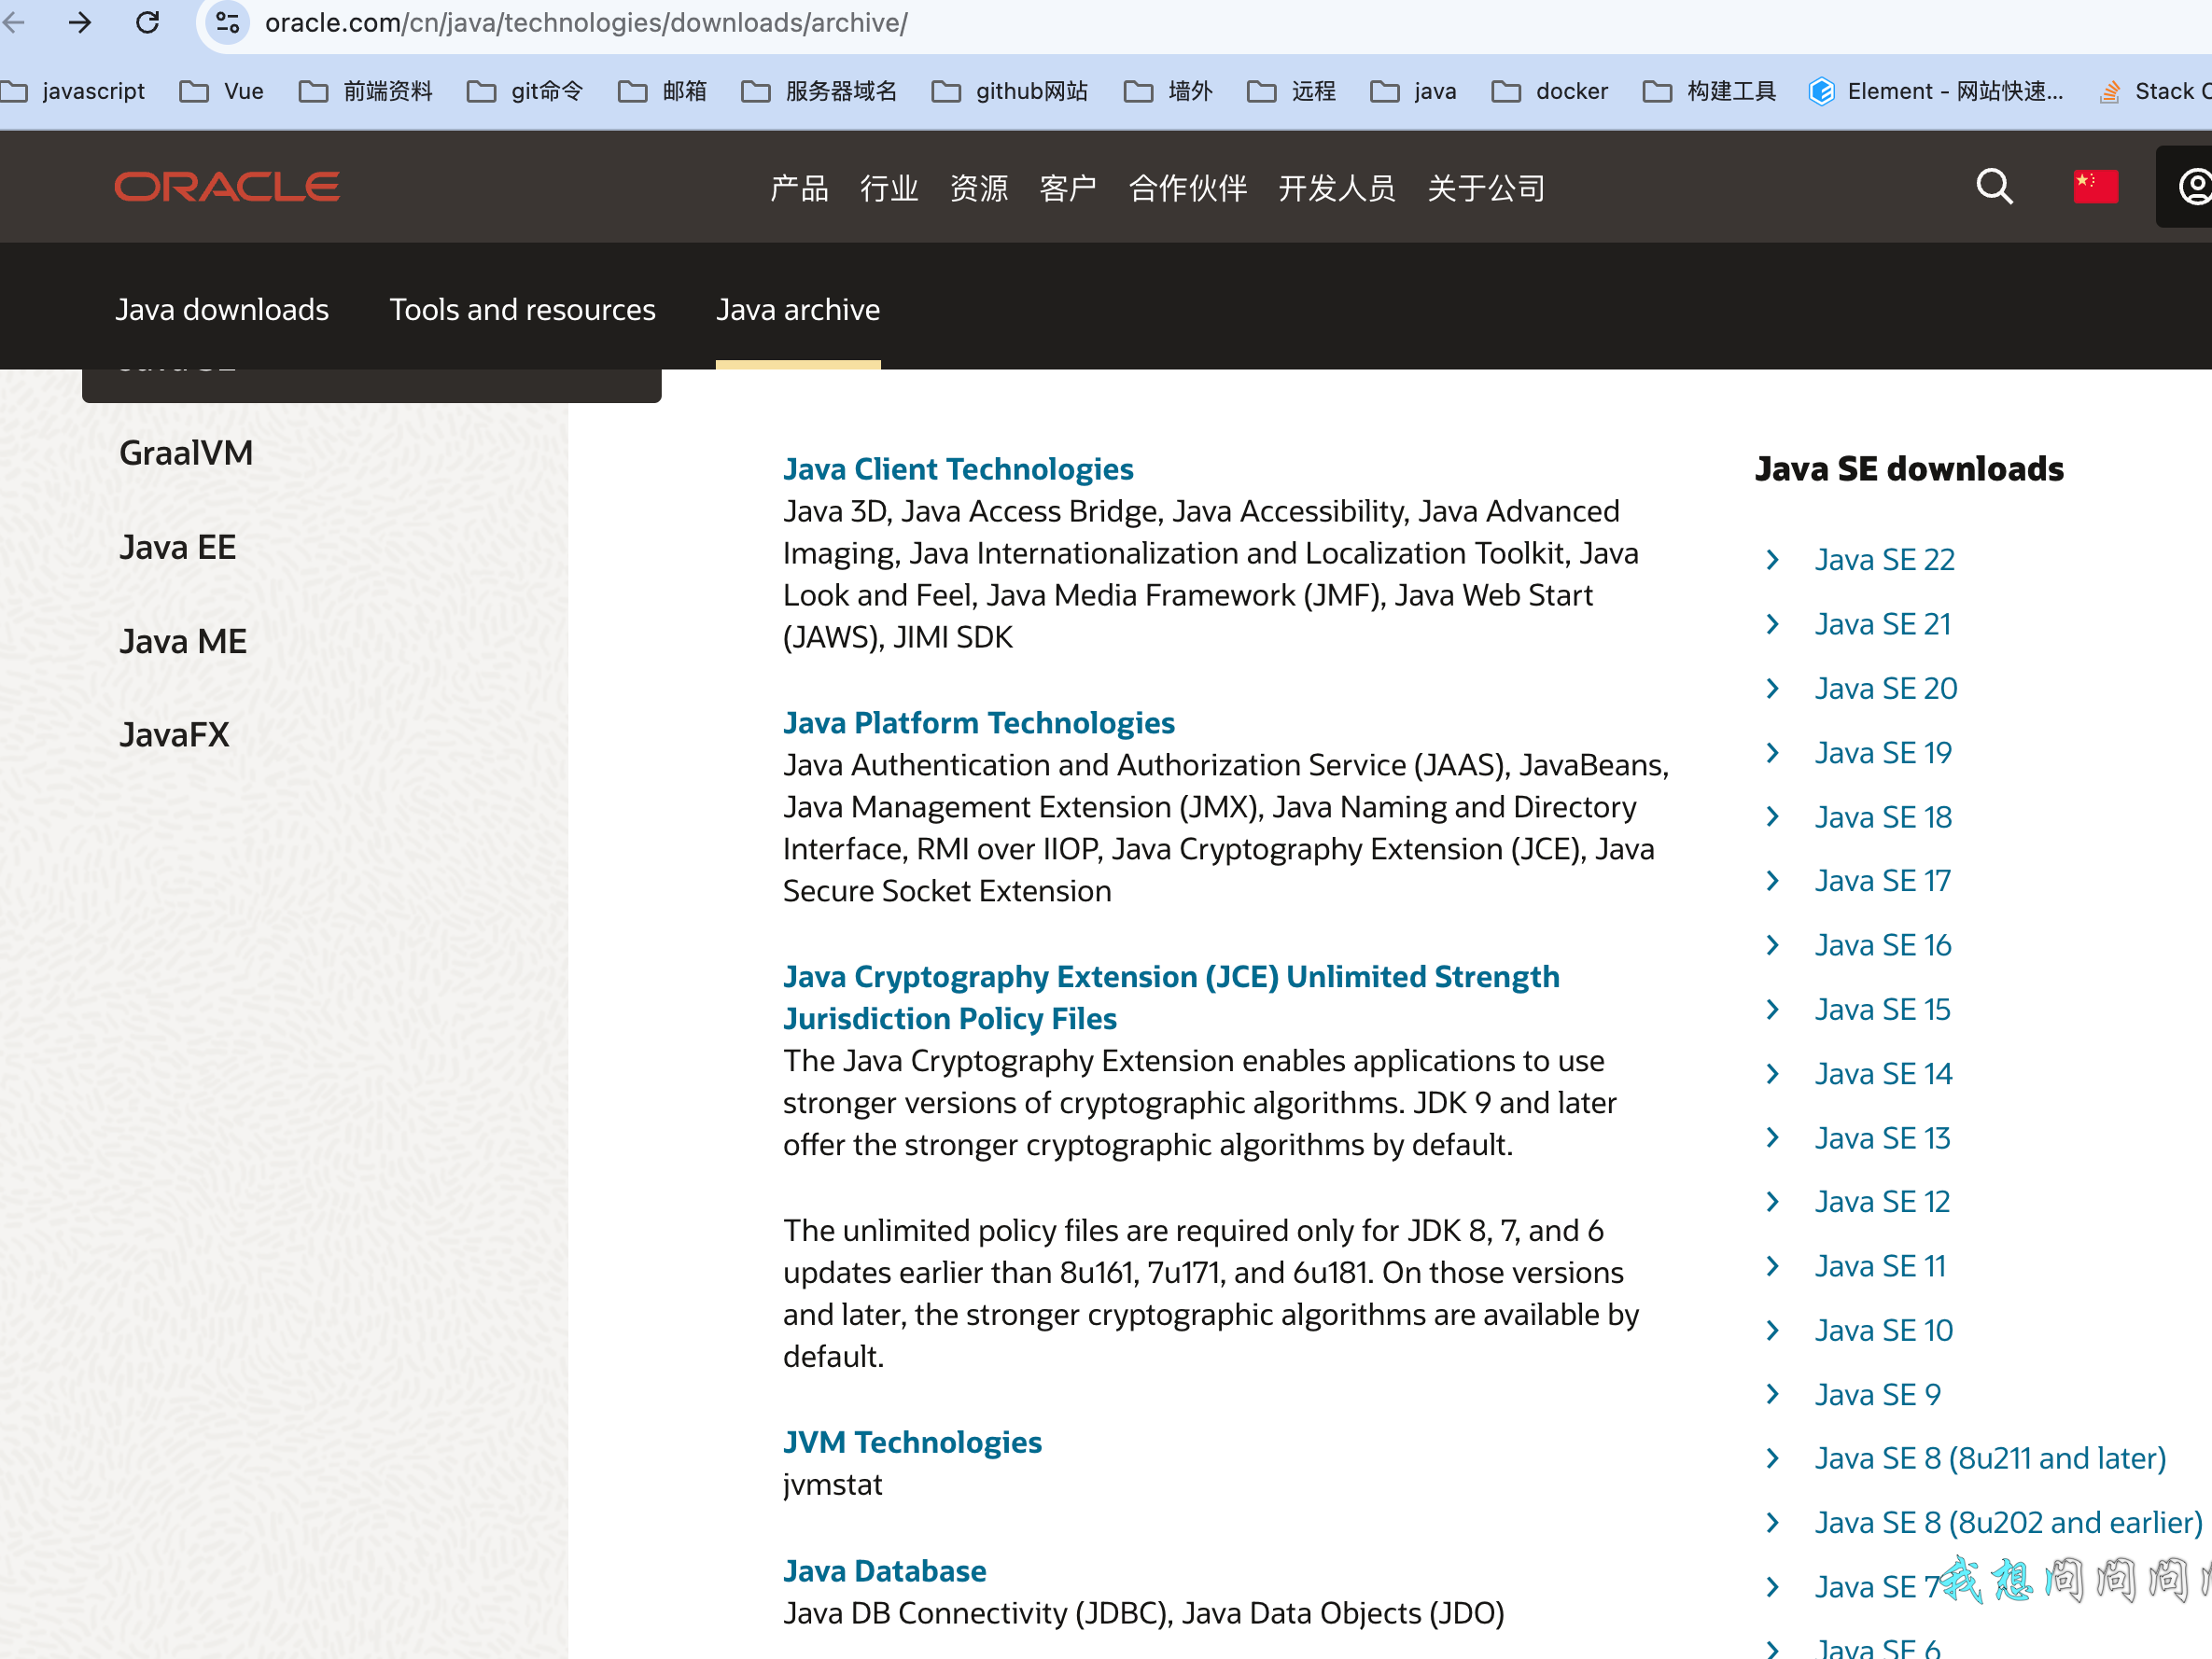Open the Stack Overflow bookmark
This screenshot has height=1659, width=2212.
click(x=2155, y=91)
